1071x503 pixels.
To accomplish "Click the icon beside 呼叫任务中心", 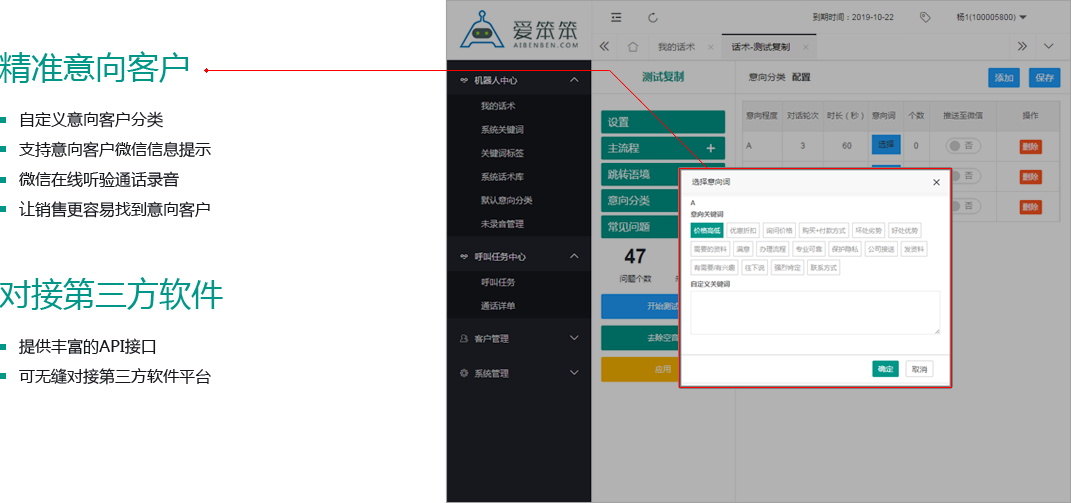I will tap(464, 256).
